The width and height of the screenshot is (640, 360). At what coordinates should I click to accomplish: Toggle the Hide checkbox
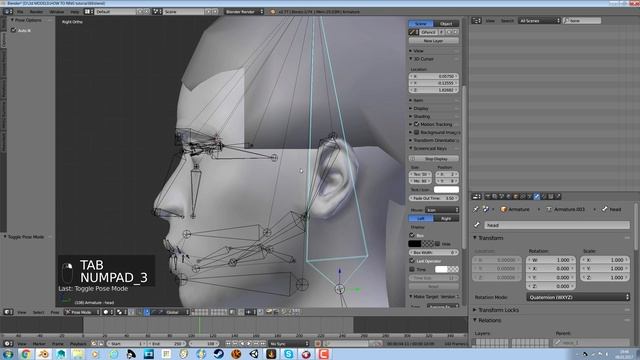pyautogui.click(x=438, y=244)
